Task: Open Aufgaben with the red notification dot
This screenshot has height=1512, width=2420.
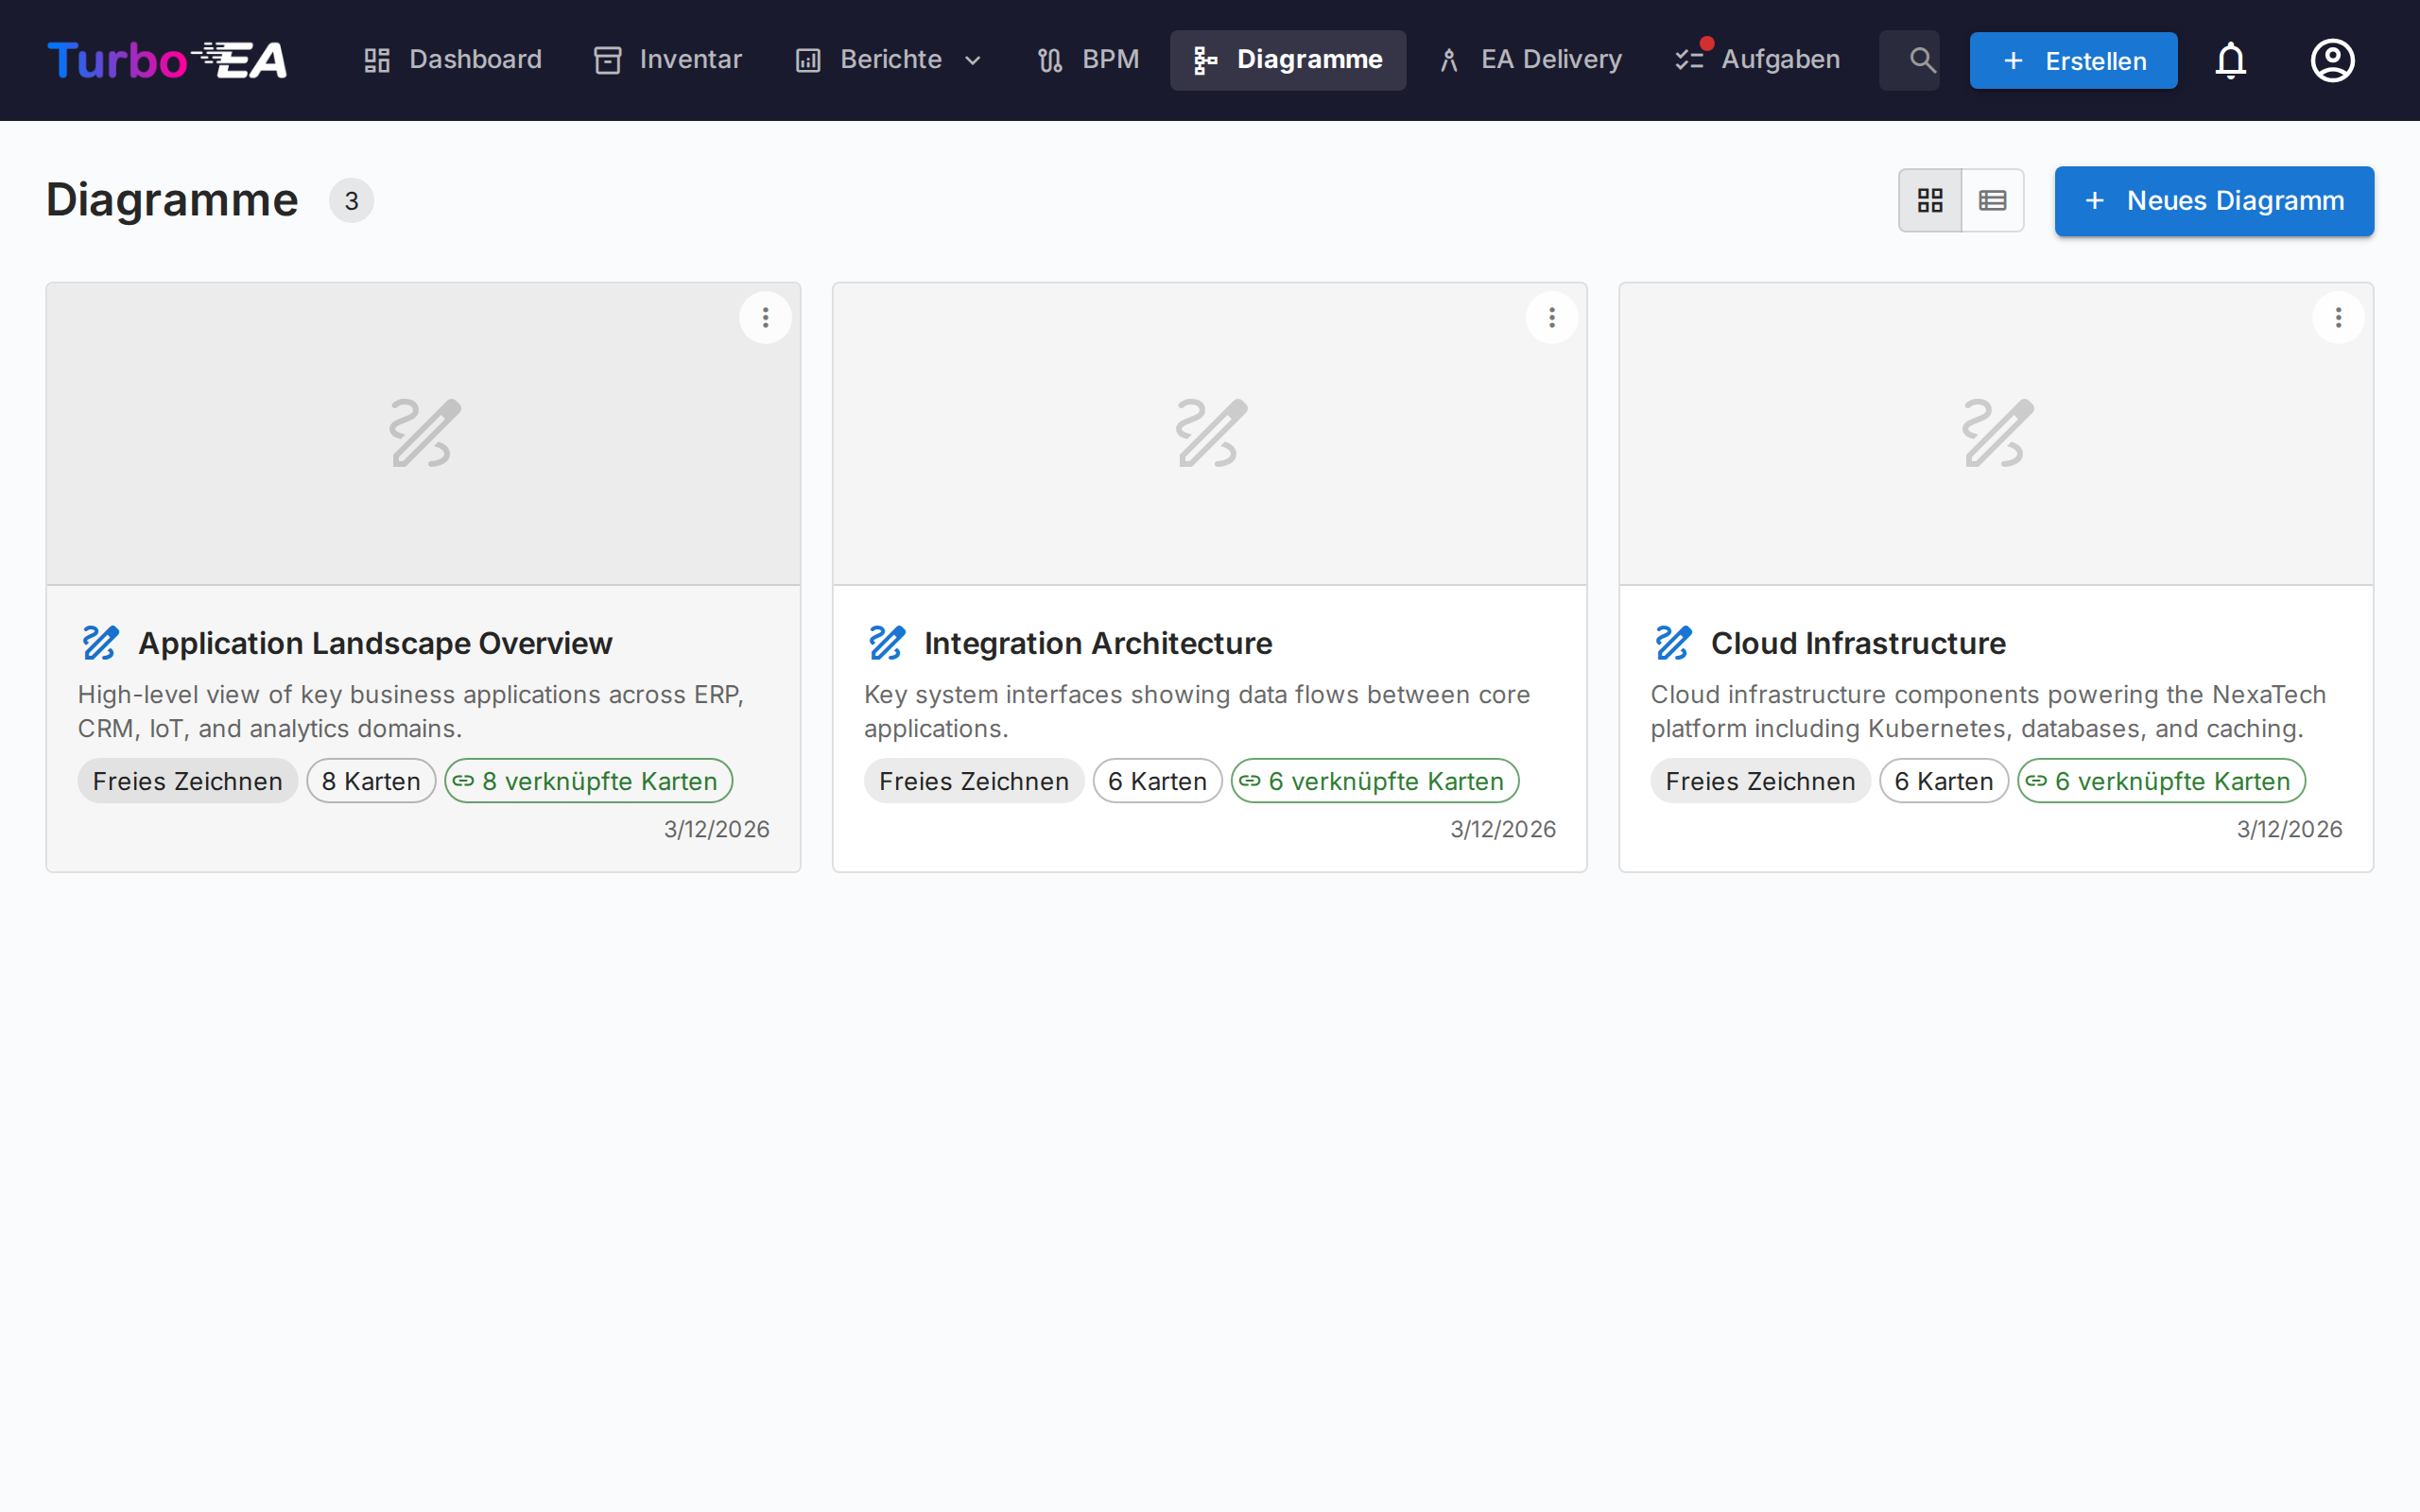Action: point(1758,60)
